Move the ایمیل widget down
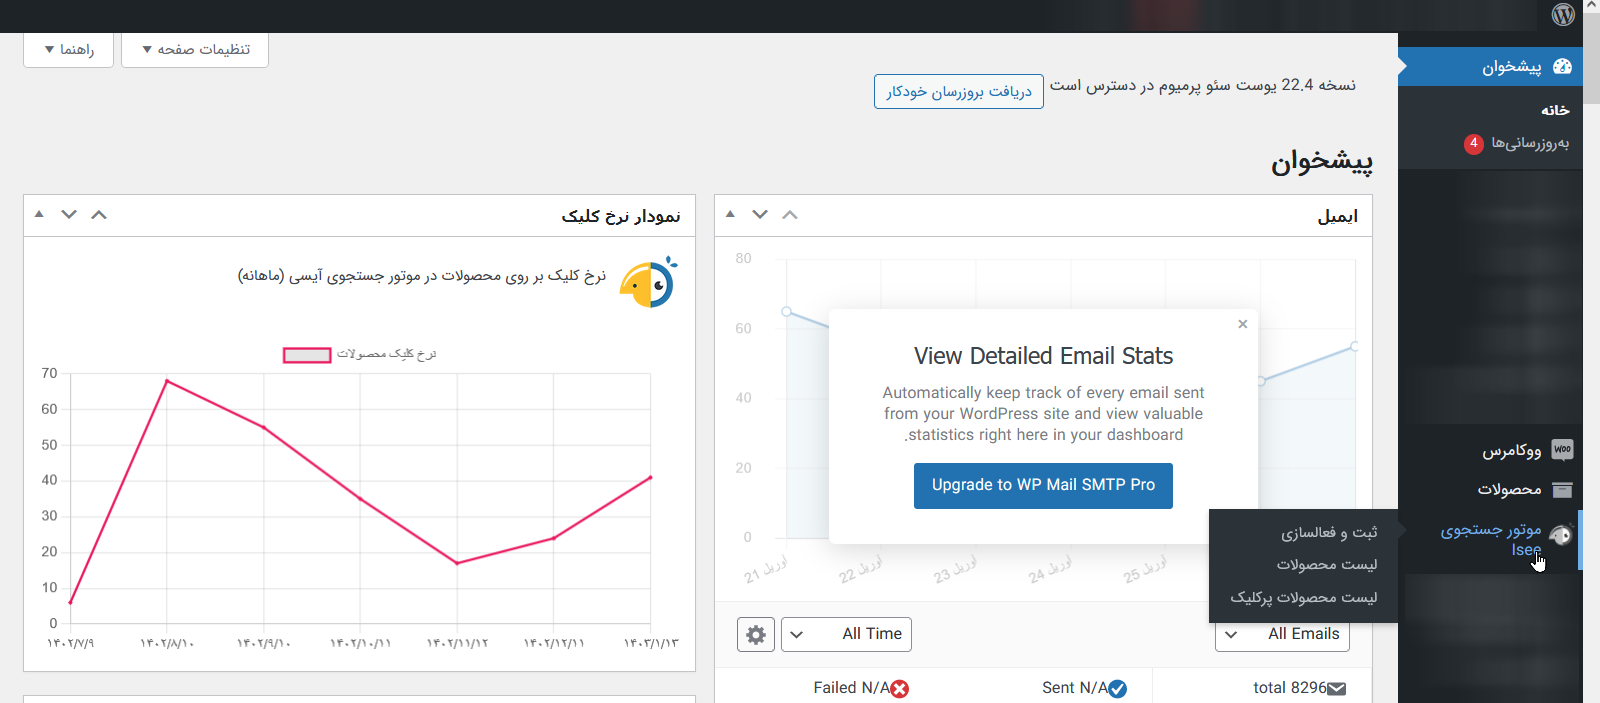 [x=760, y=214]
